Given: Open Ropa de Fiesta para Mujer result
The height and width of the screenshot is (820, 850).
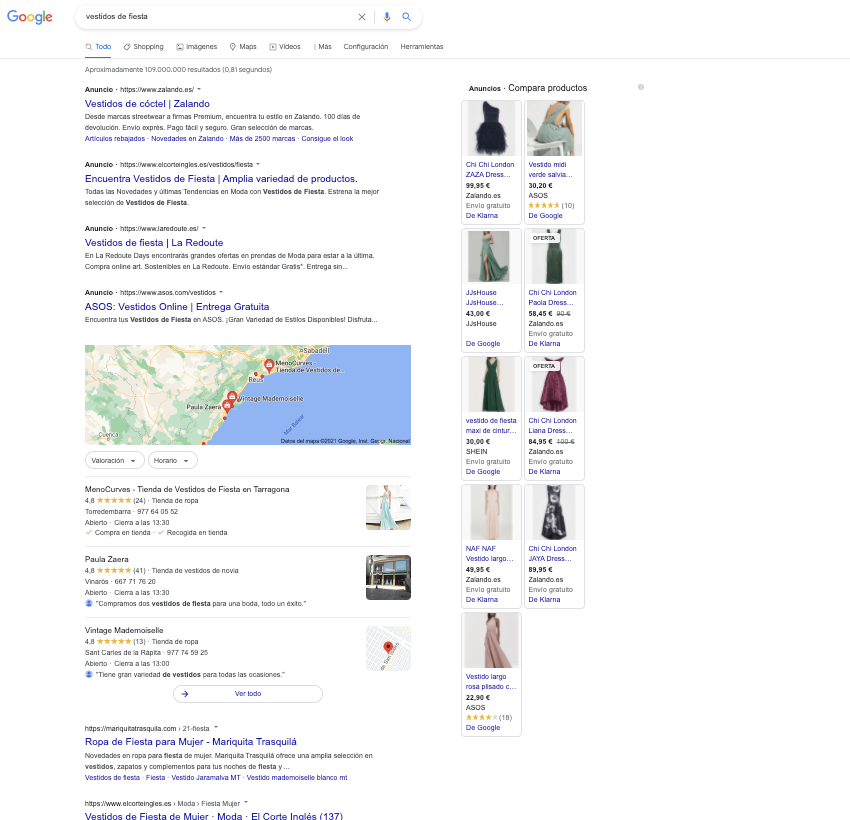Looking at the screenshot, I should pos(190,742).
